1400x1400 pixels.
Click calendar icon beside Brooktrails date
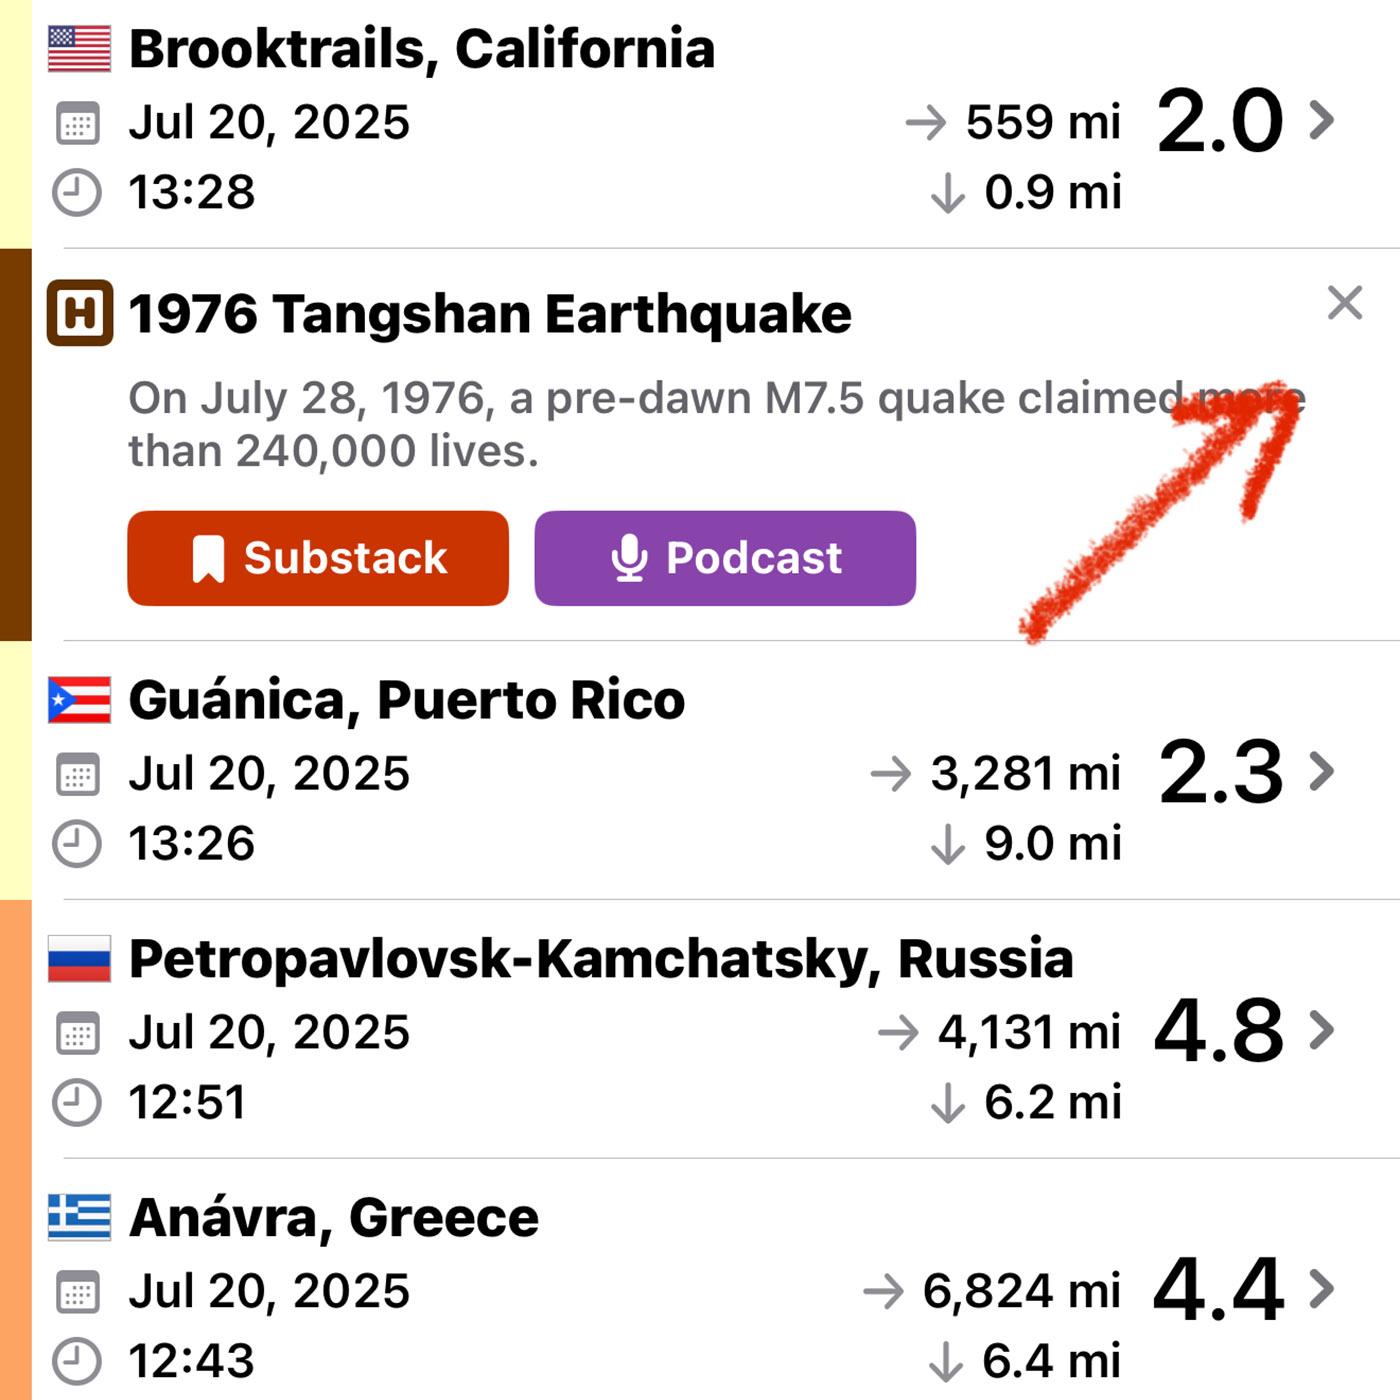(x=77, y=124)
